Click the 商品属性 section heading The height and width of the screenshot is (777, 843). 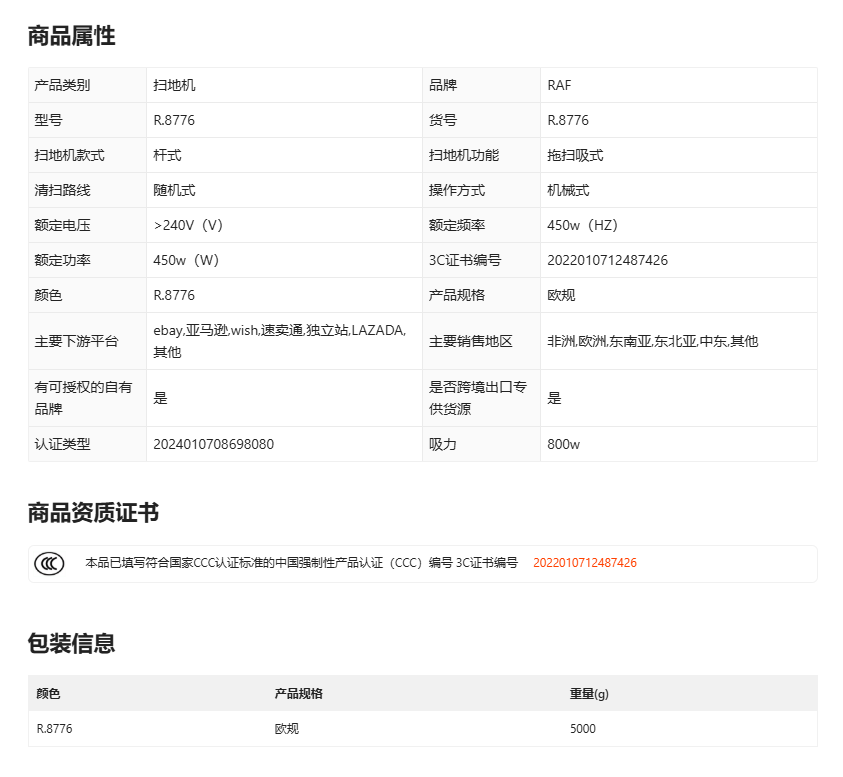(x=71, y=37)
